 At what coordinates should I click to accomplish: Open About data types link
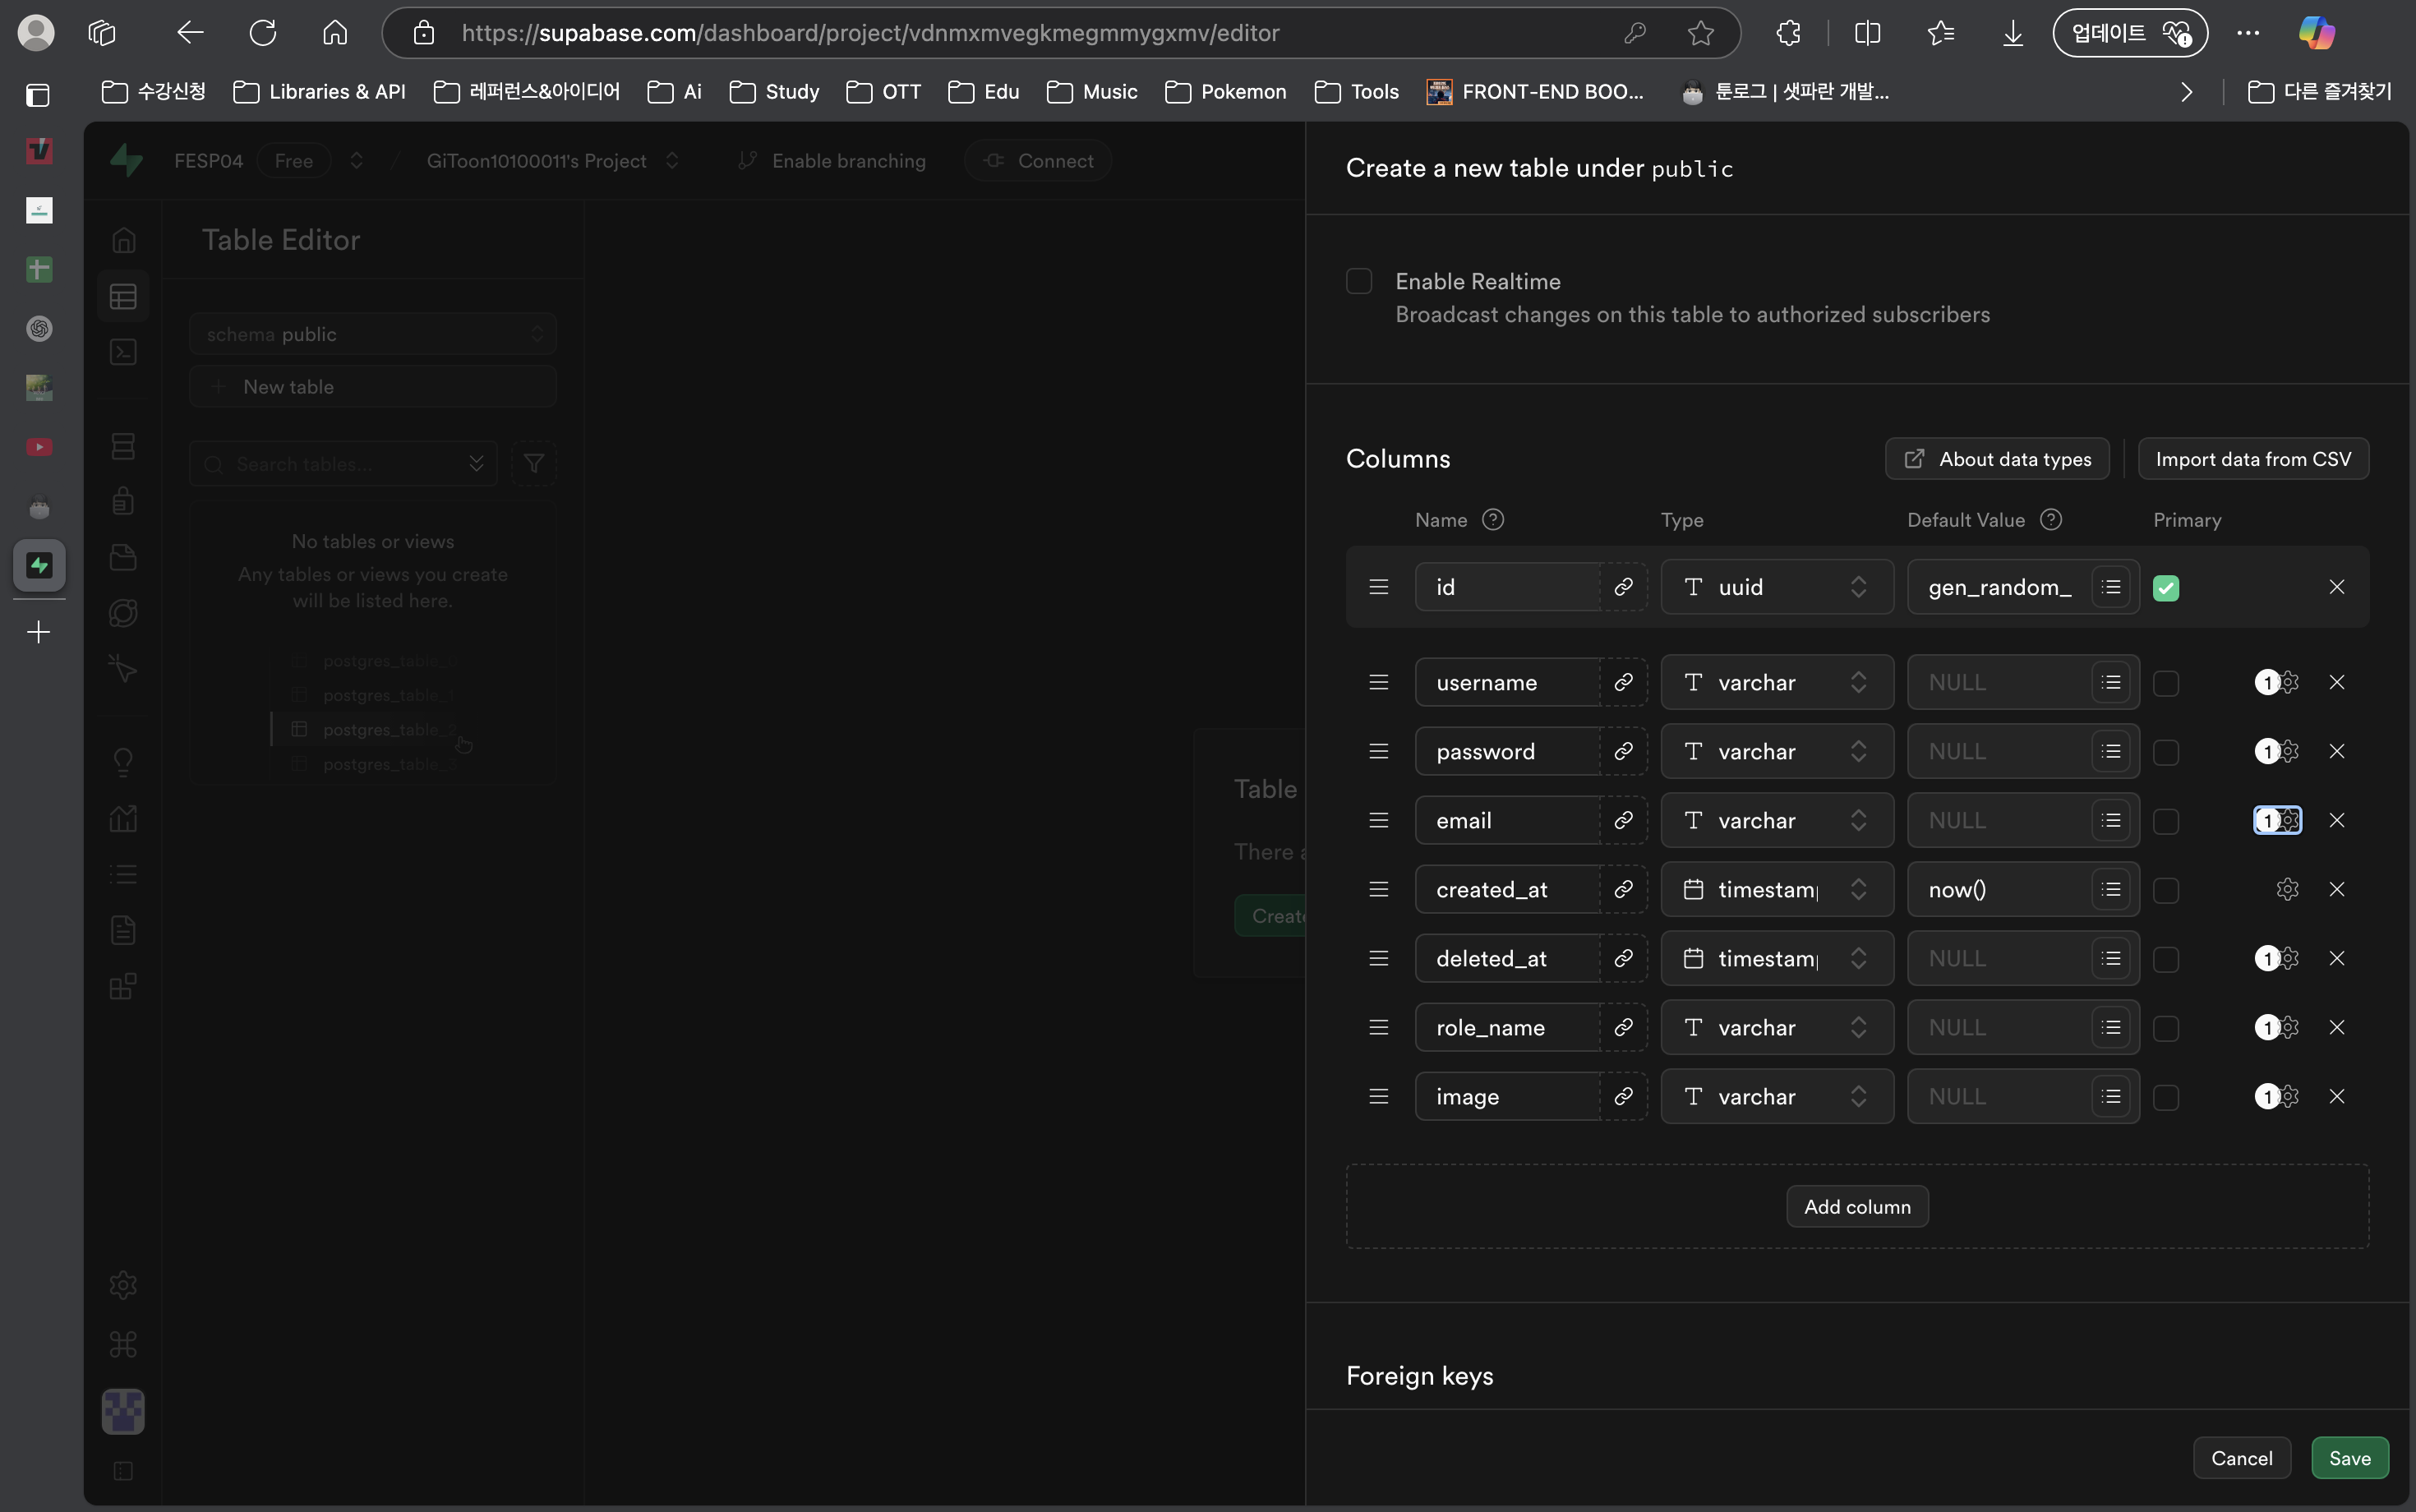point(1997,459)
